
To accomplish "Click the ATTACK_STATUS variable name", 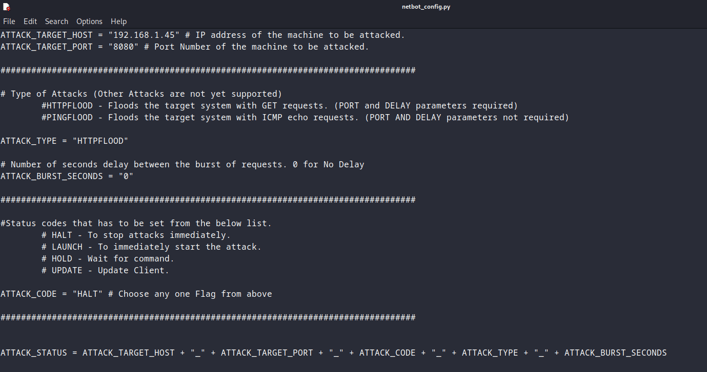I will pyautogui.click(x=34, y=353).
